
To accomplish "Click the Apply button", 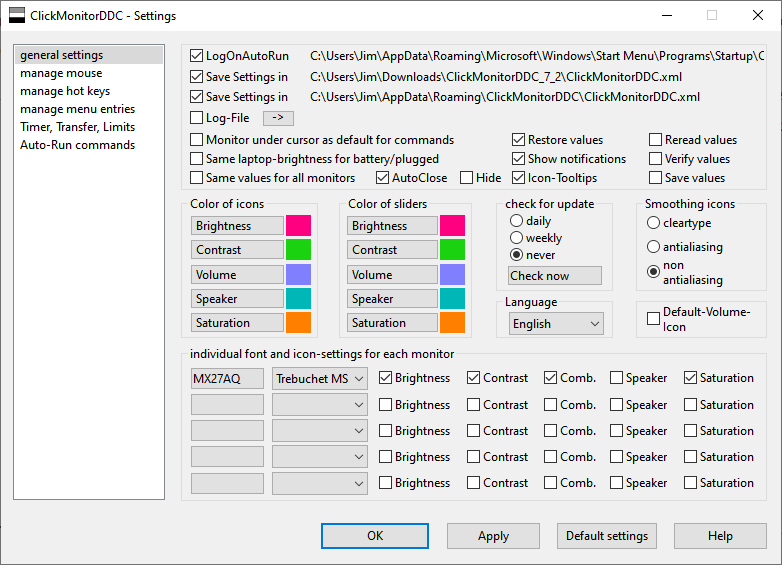I will (493, 536).
